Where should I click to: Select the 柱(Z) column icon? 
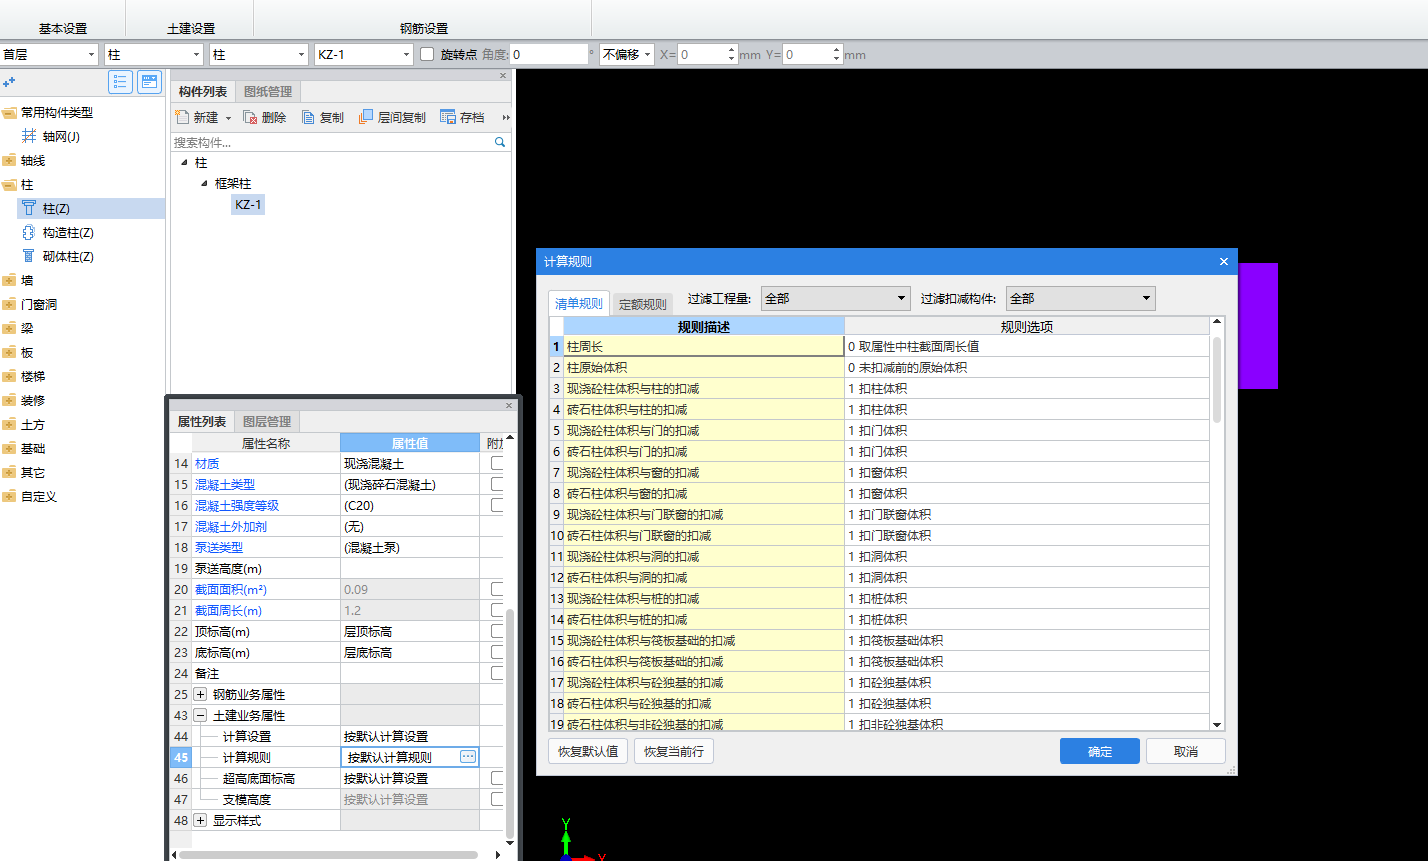pyautogui.click(x=29, y=208)
